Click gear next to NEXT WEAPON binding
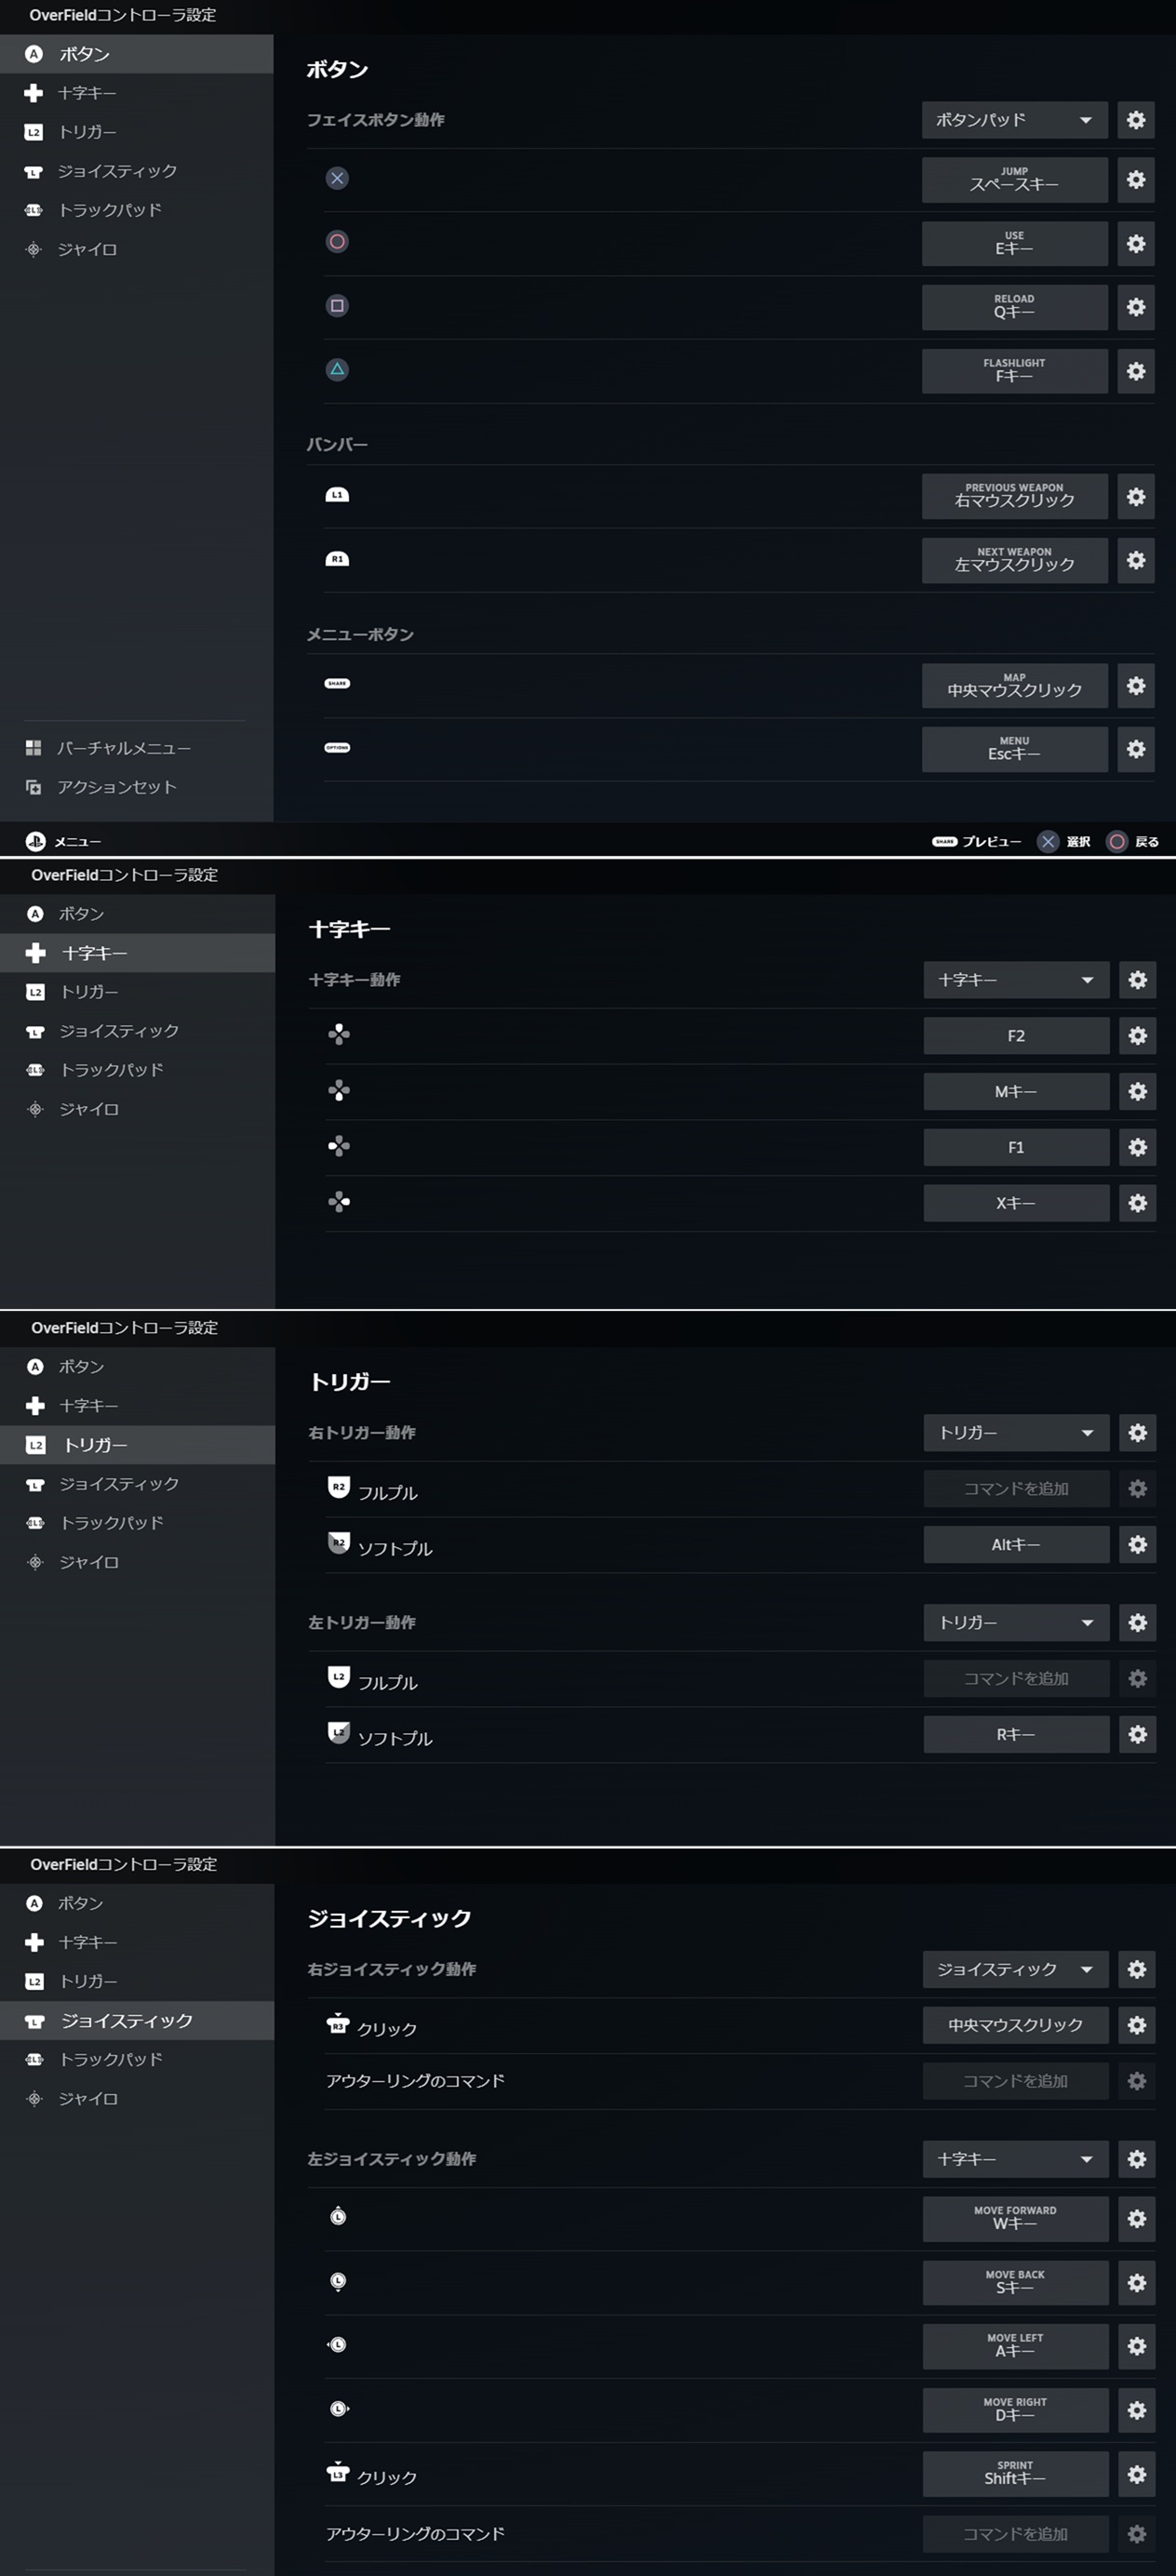Screen dimensions: 1176x2576 [x=1135, y=560]
